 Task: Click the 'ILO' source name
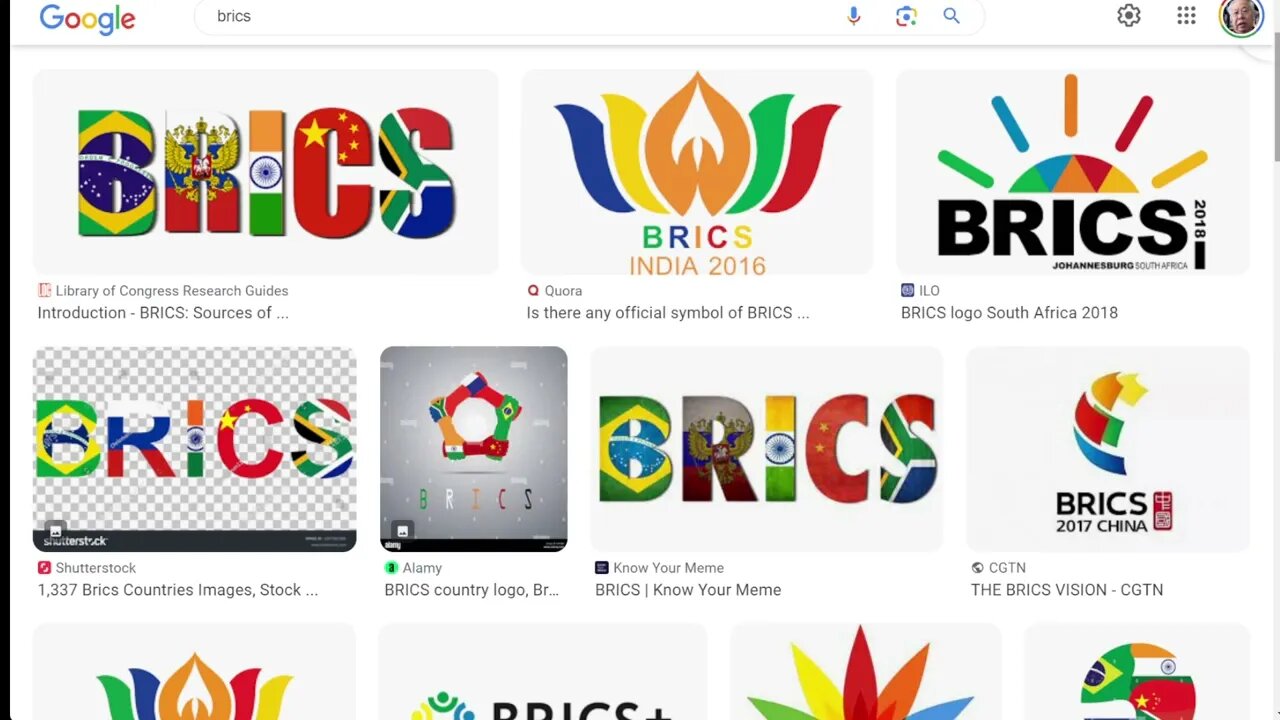click(x=929, y=290)
